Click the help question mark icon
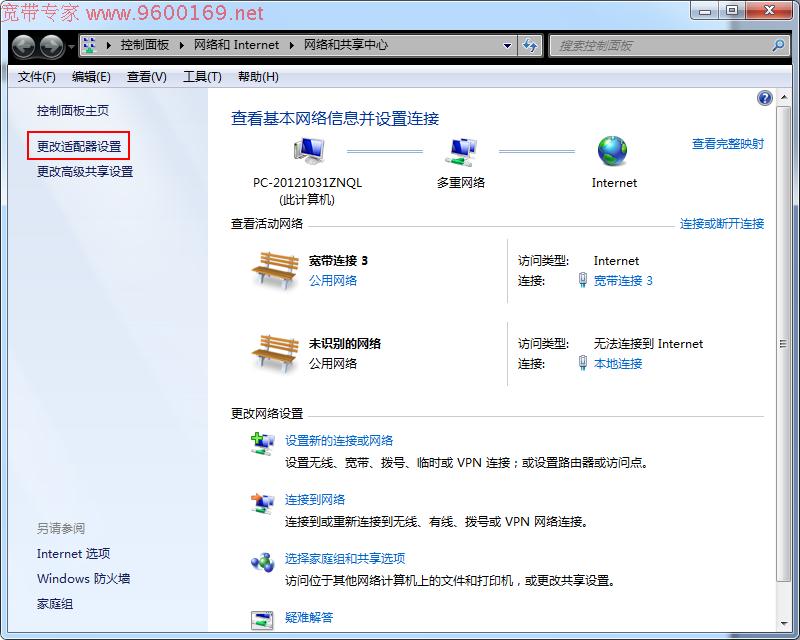 coord(764,97)
